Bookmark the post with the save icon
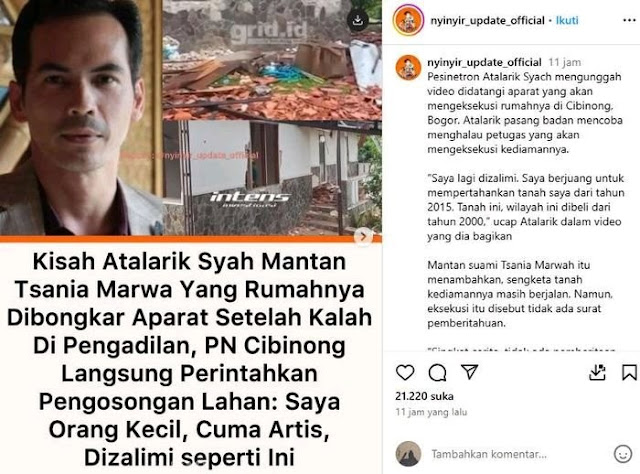 point(629,372)
